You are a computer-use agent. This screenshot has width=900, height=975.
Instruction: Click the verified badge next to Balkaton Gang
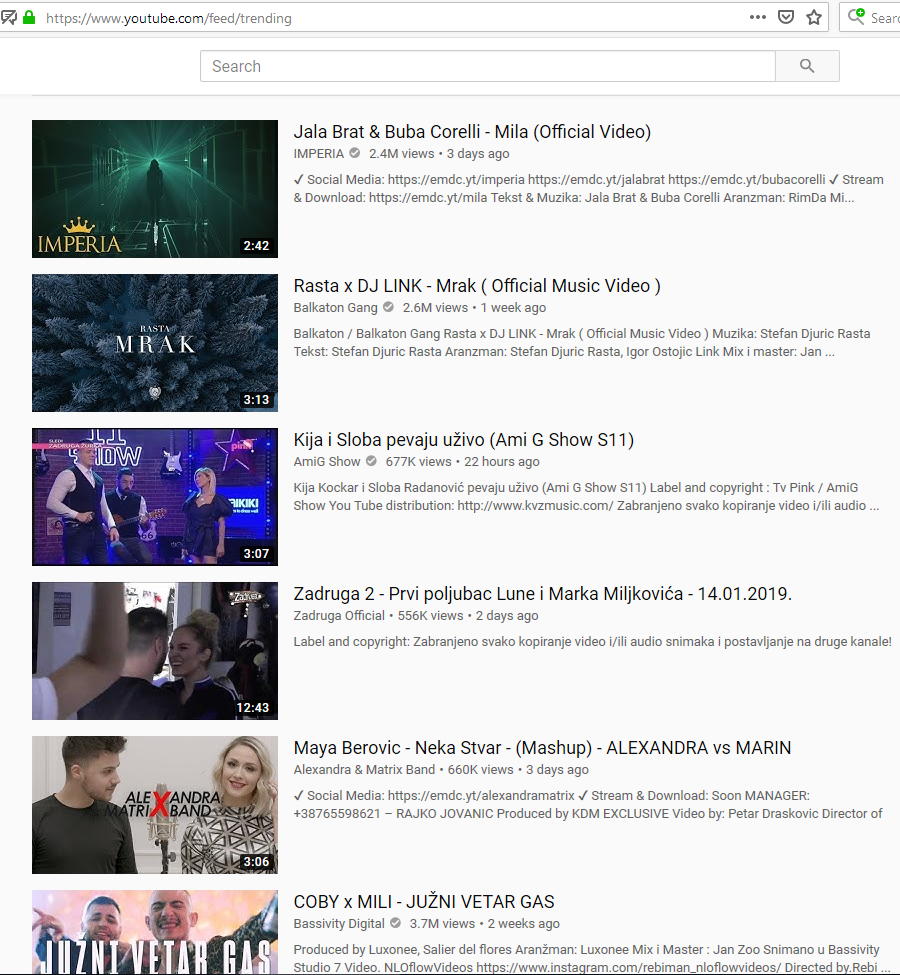388,307
